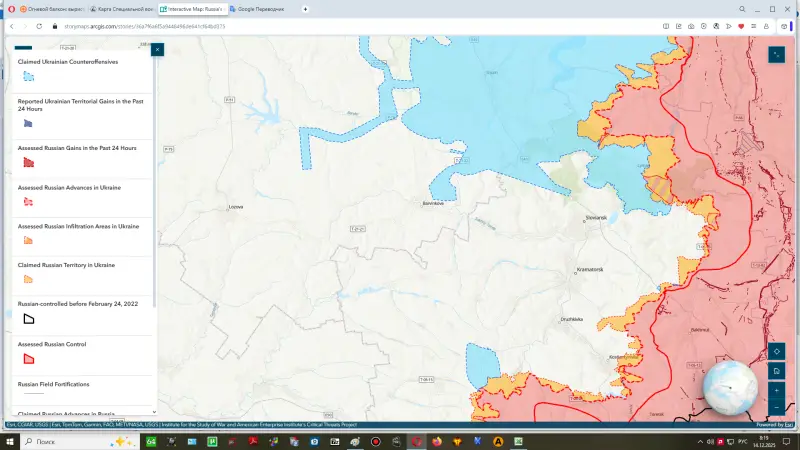
Task: Switch to the Google Переводчик browser tab
Action: click(259, 8)
